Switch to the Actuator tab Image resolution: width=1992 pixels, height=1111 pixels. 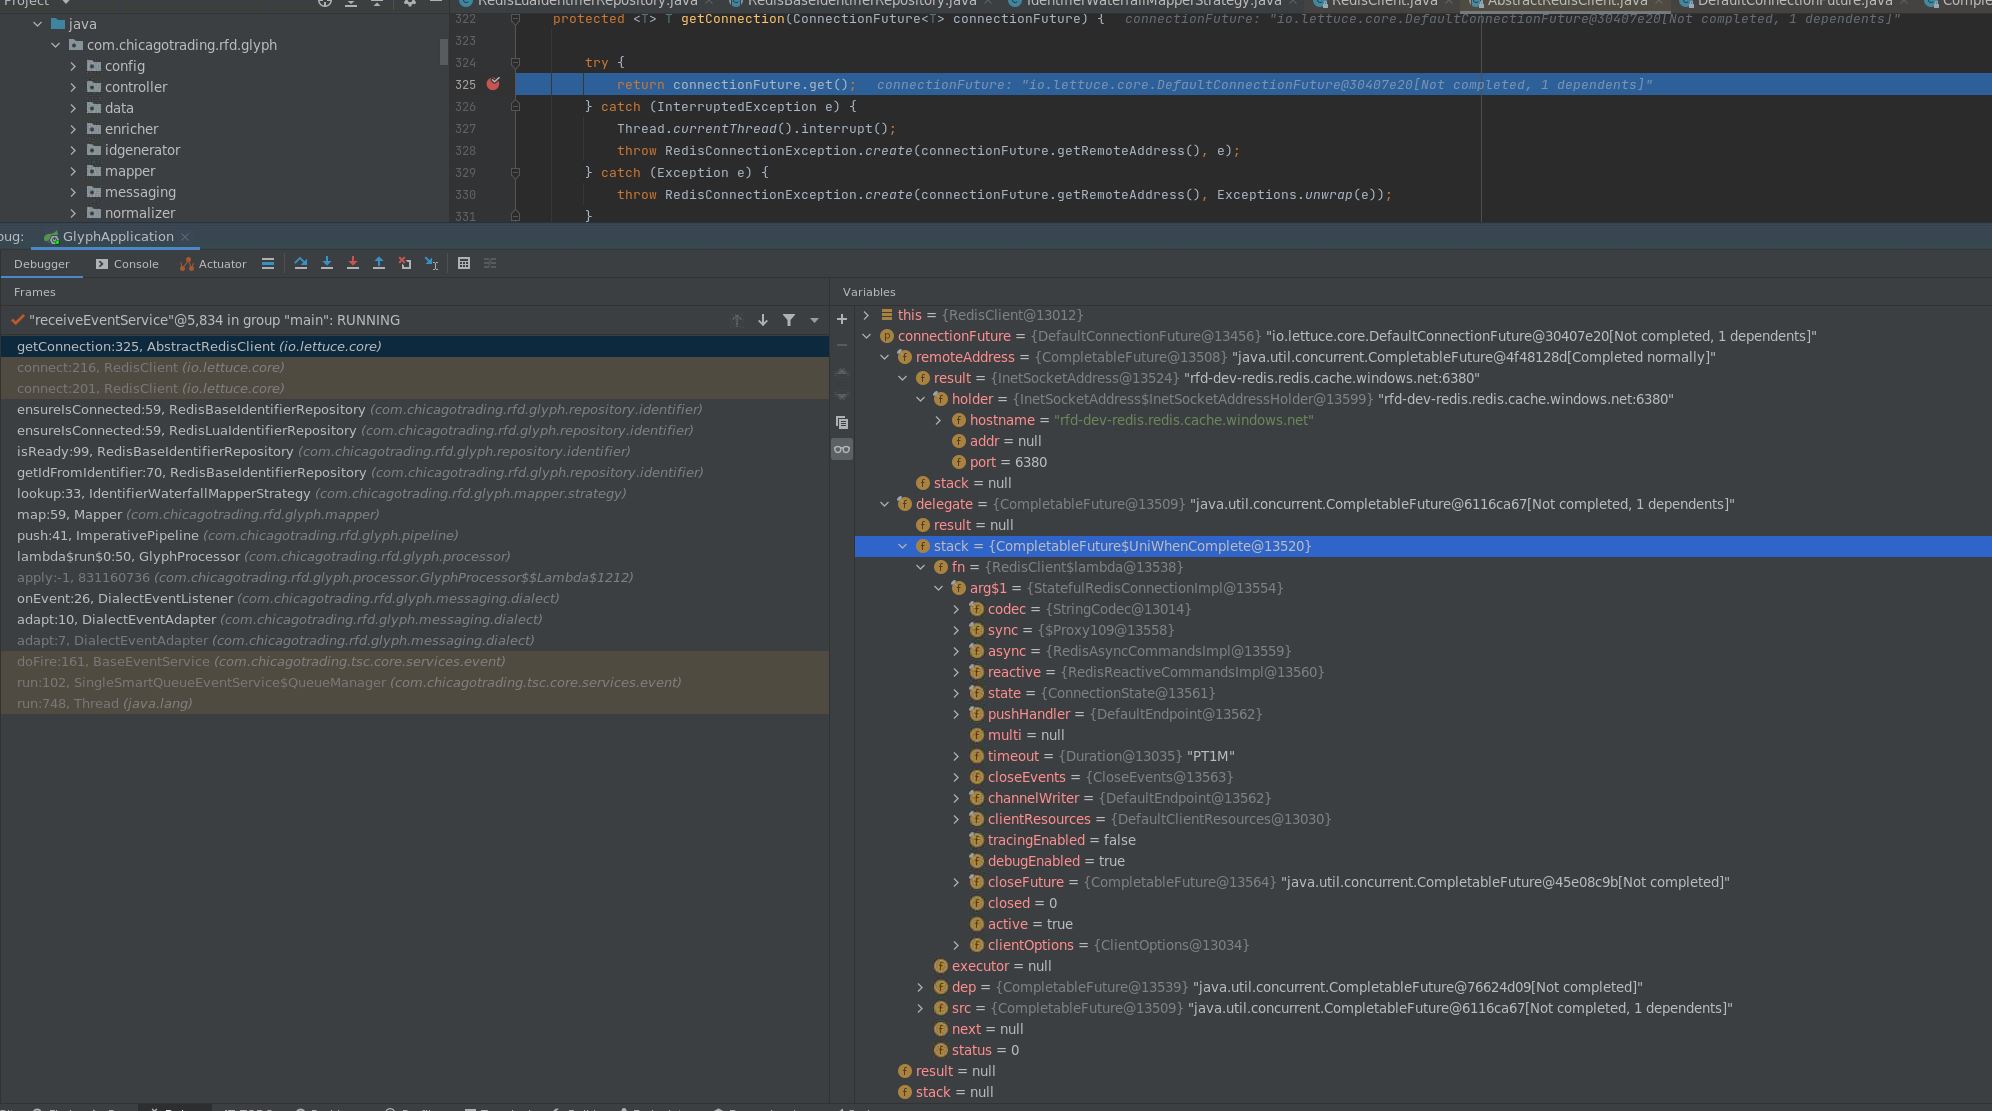coord(213,264)
